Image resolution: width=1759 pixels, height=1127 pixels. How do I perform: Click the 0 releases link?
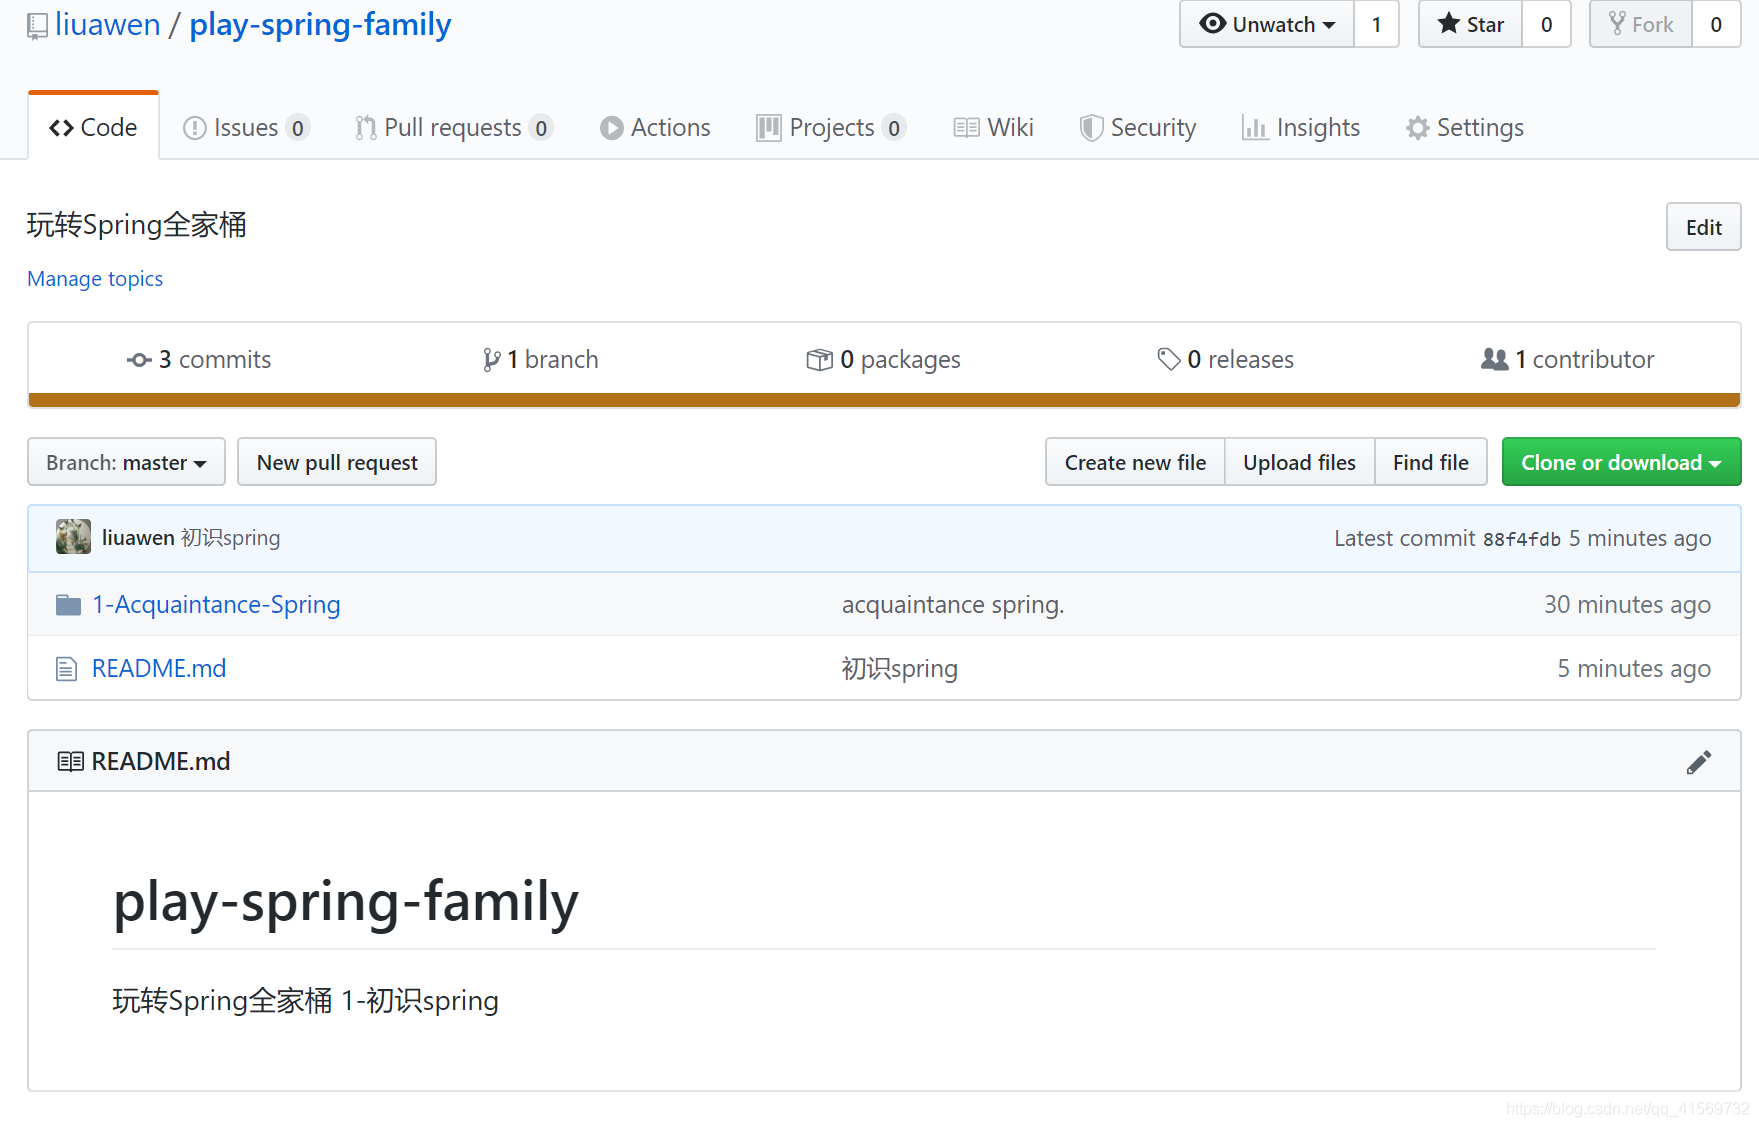tap(1226, 360)
